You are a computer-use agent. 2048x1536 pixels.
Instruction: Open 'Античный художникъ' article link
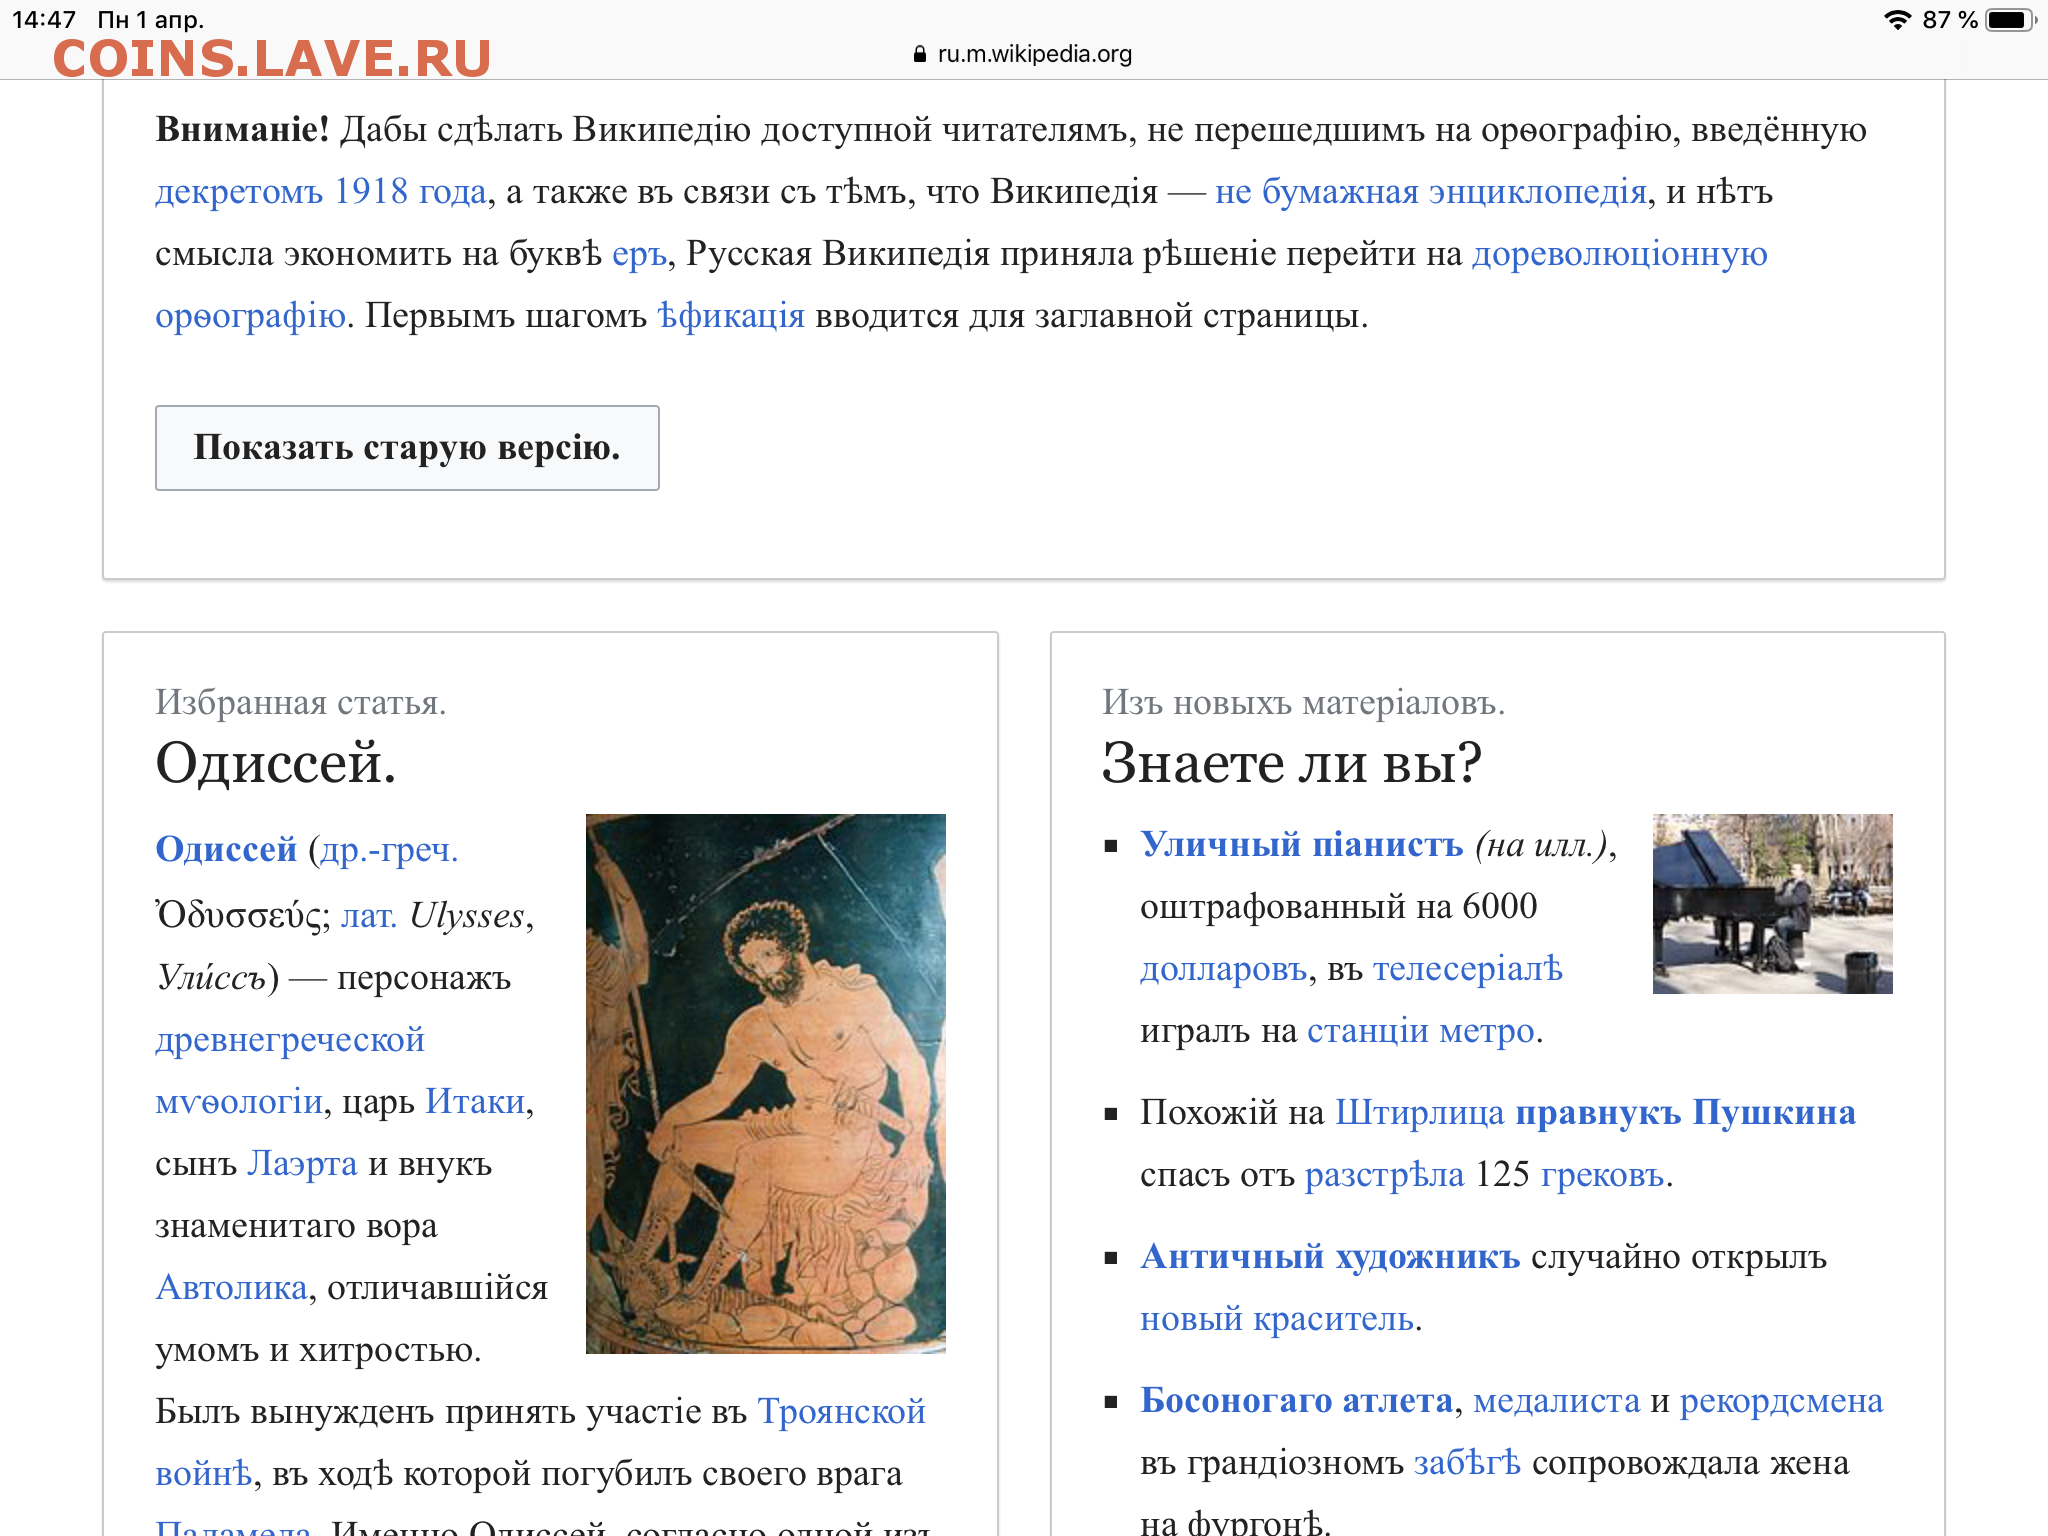1331,1257
